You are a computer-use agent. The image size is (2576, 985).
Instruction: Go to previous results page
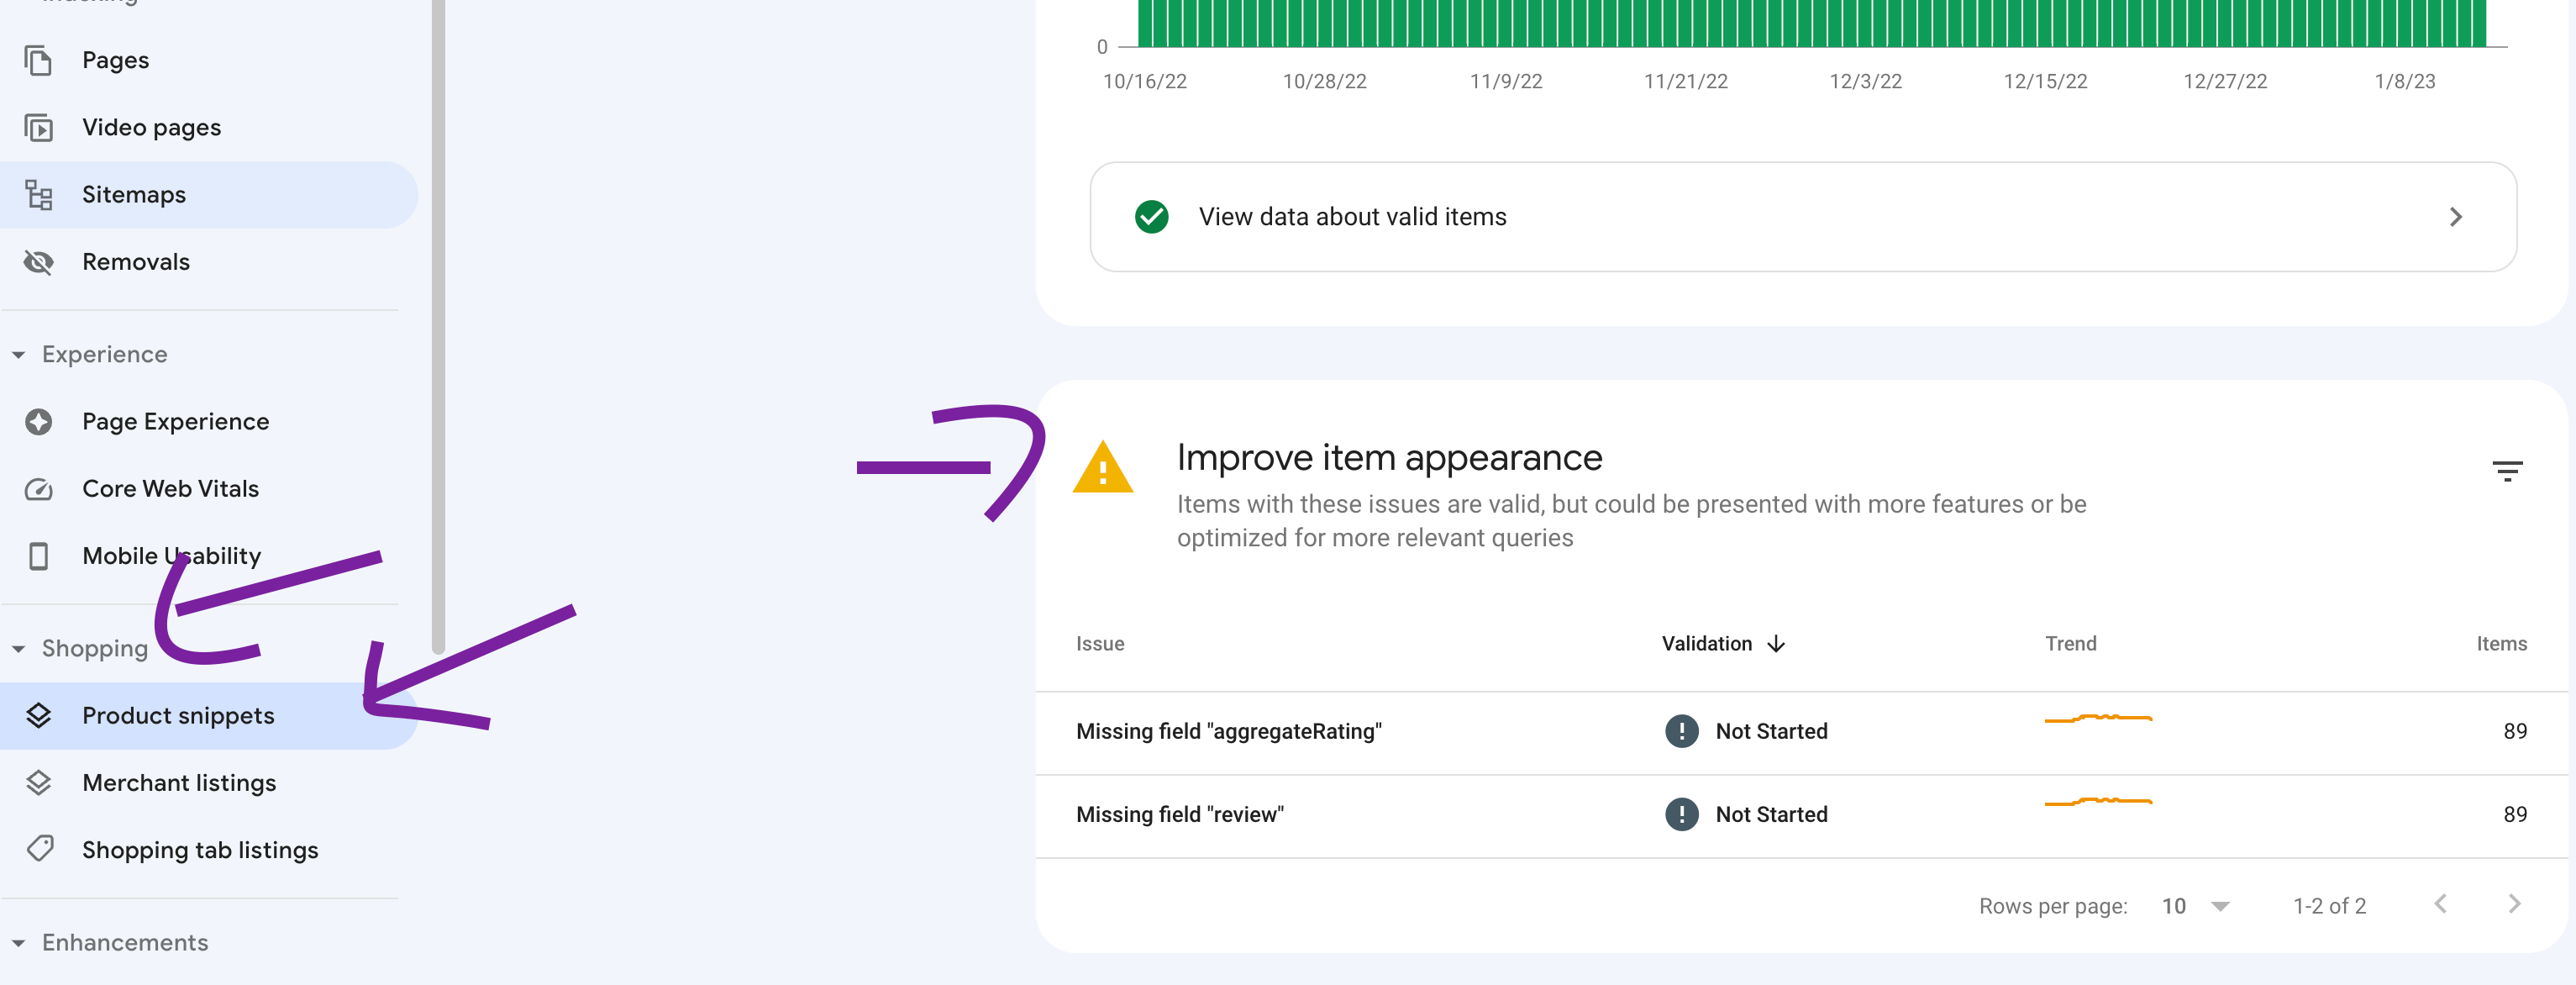(x=2440, y=904)
